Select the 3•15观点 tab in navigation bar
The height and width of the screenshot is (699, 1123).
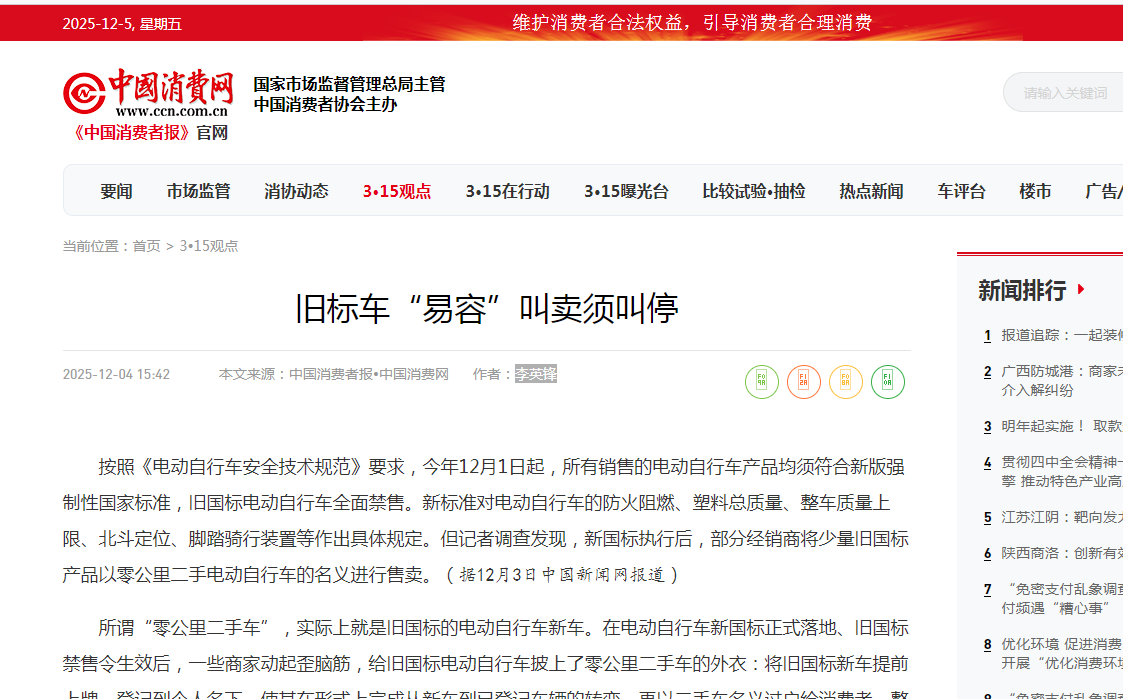(397, 191)
